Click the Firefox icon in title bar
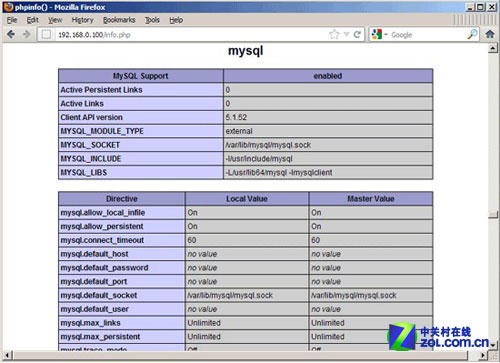 8,7
